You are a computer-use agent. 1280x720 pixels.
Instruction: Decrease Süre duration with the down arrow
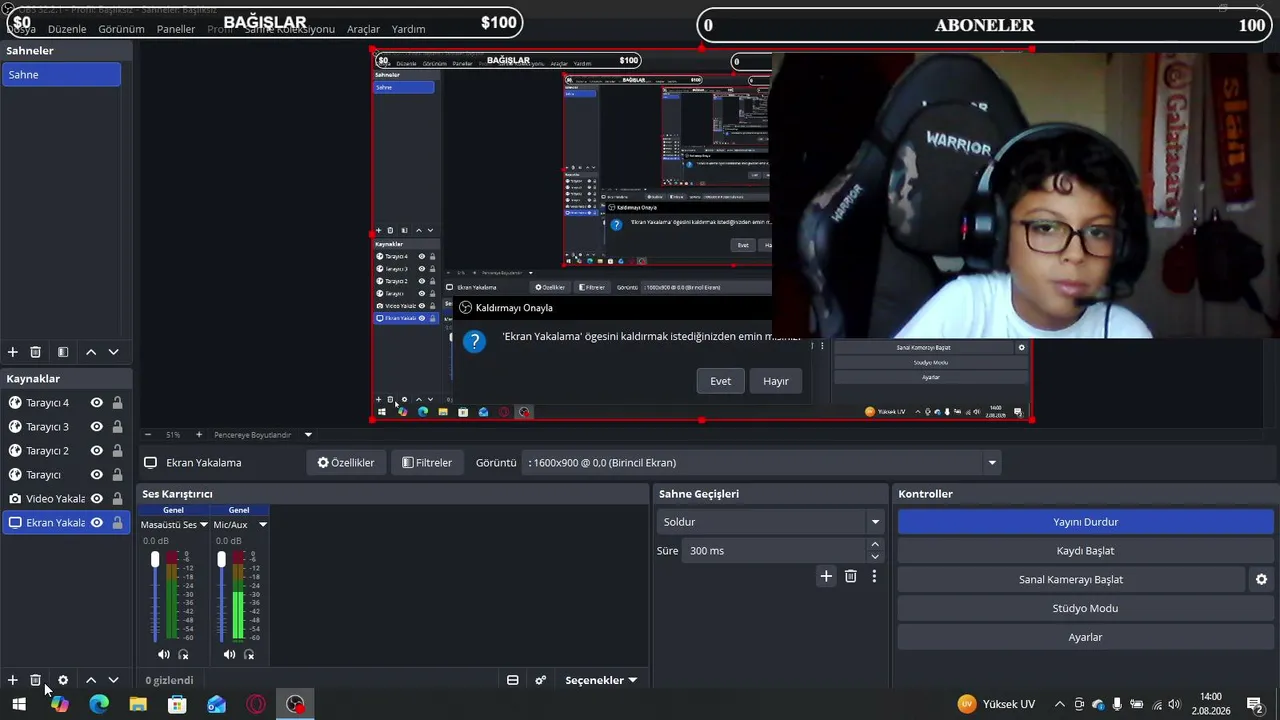click(x=875, y=557)
